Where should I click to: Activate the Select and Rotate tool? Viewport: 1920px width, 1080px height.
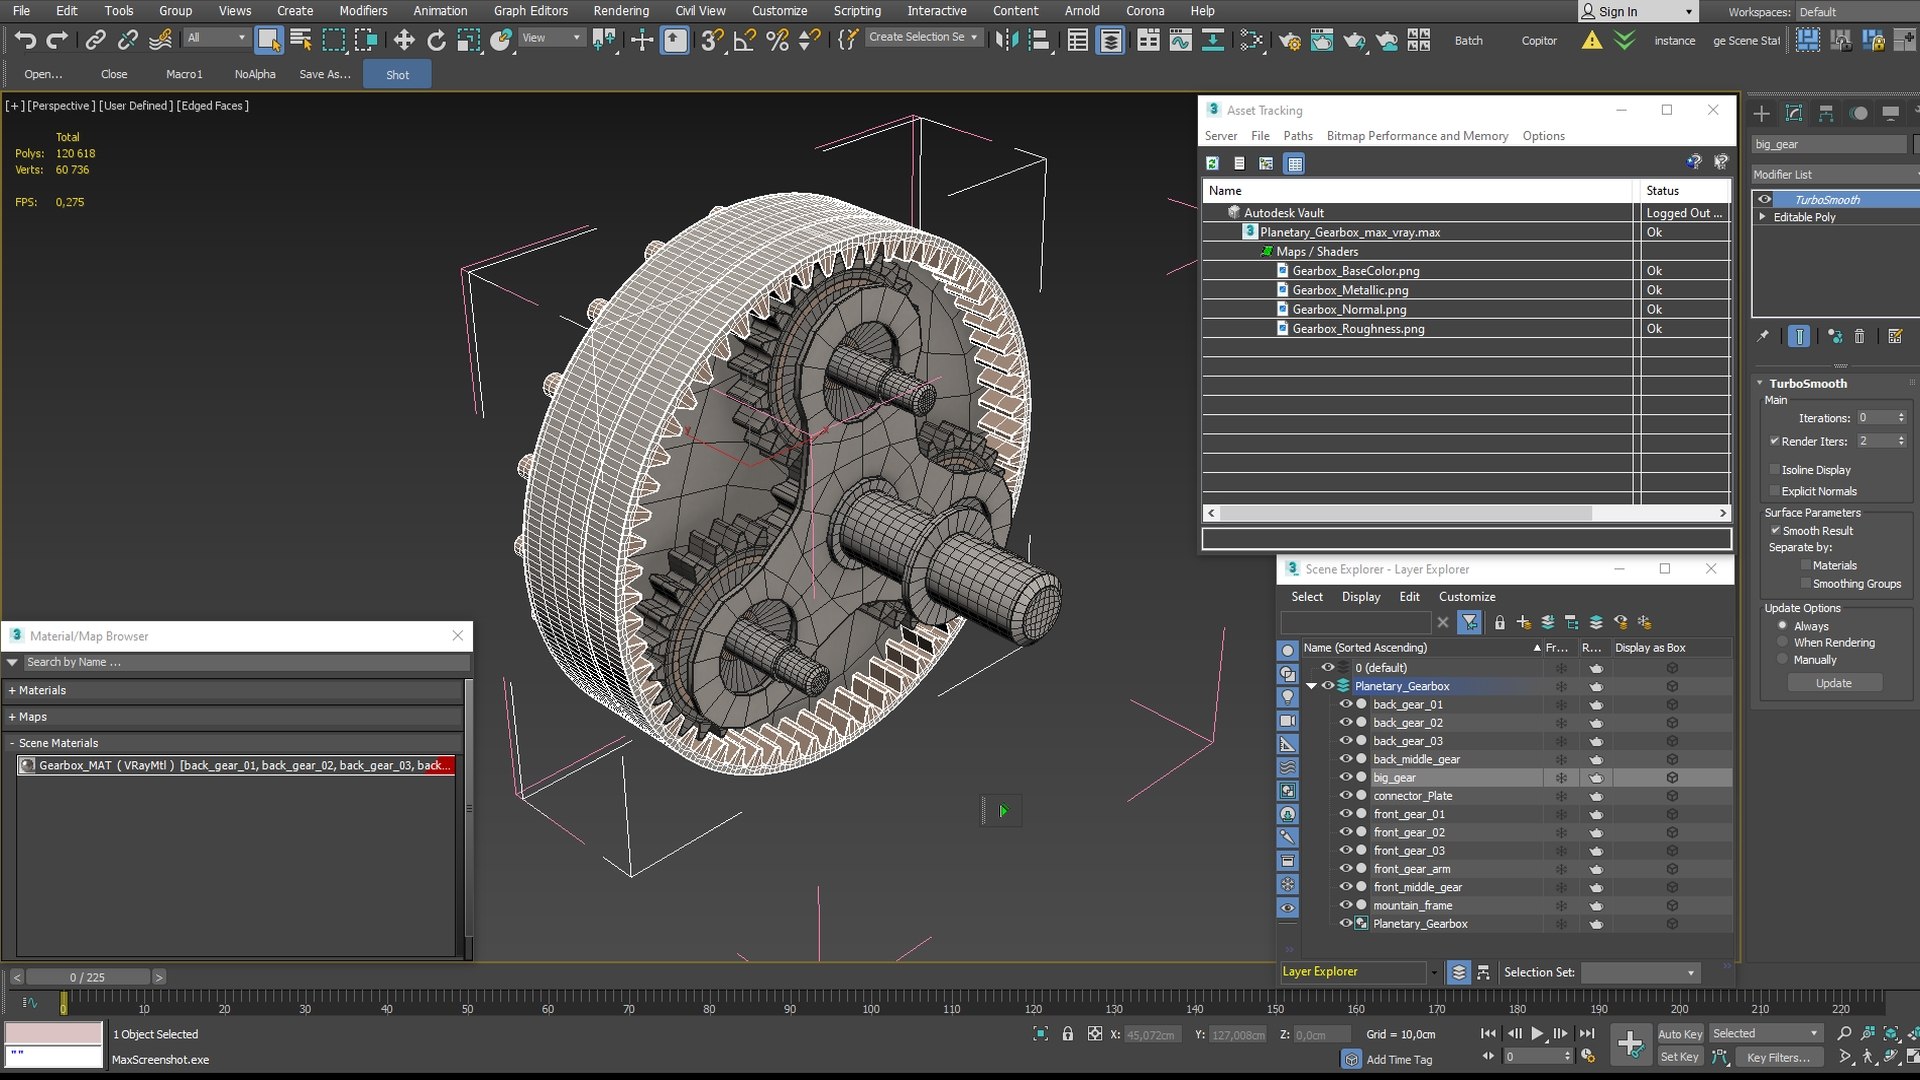(x=436, y=40)
